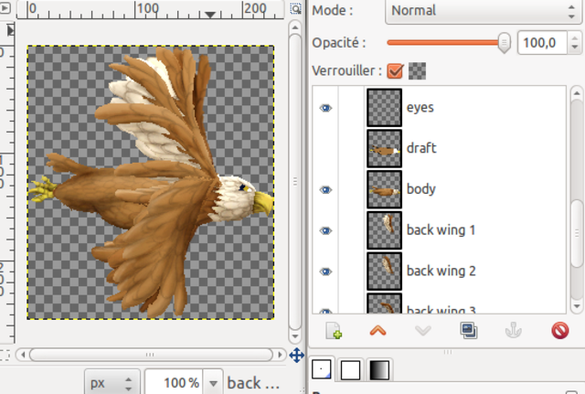Click the Opacité slider handle

pyautogui.click(x=504, y=43)
